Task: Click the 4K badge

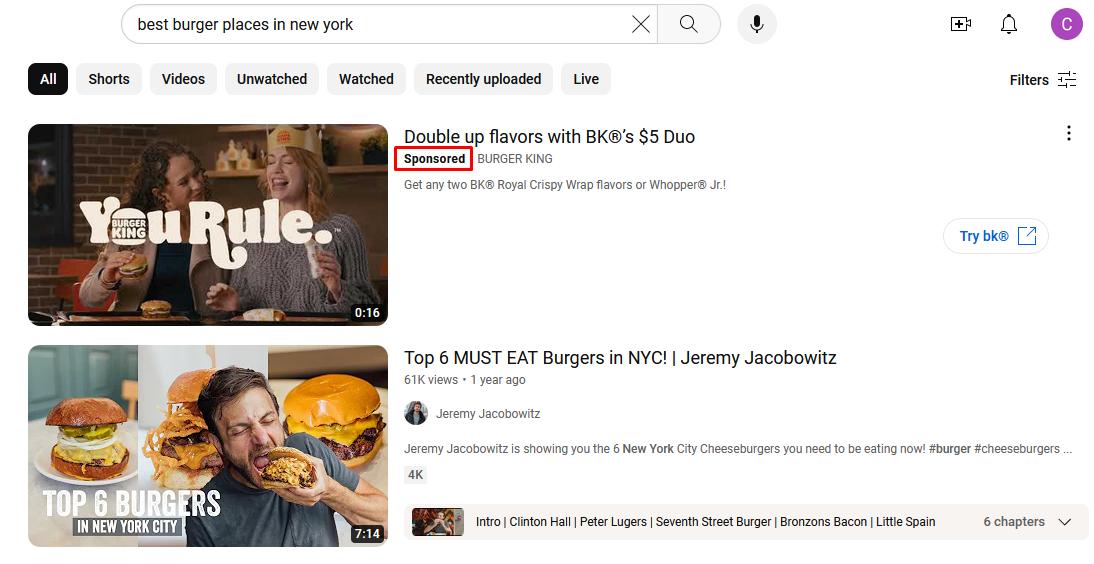Action: [415, 475]
